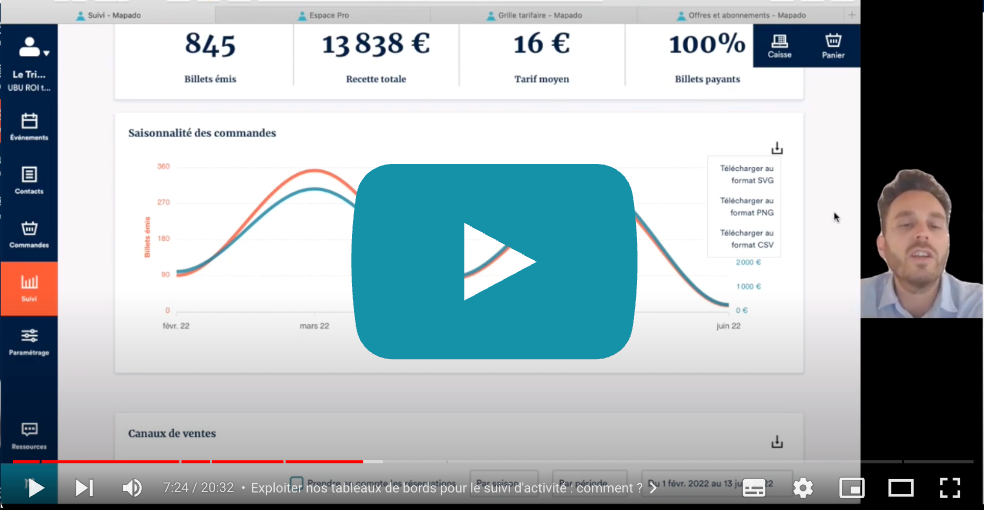Open the Caisse button
The image size is (984, 510).
coord(779,46)
